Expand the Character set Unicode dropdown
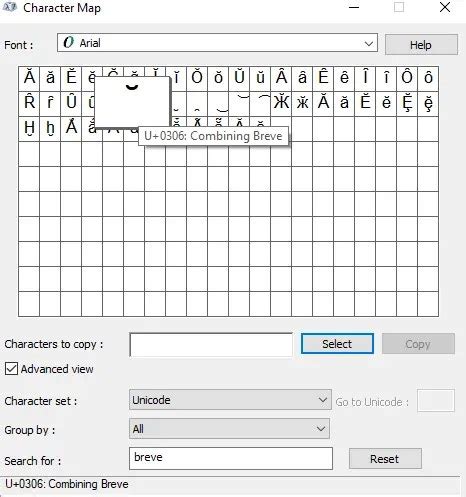This screenshot has height=497, width=466. 230,400
